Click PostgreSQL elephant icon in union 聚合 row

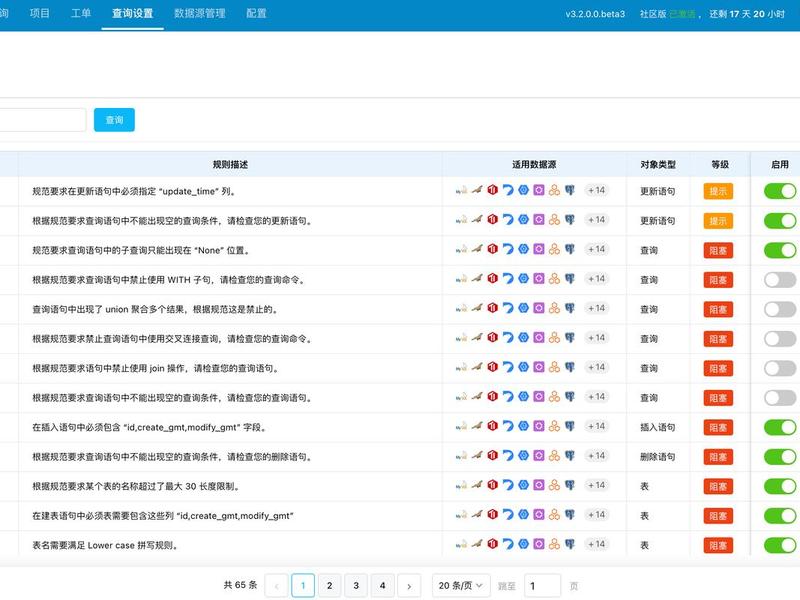pos(570,308)
